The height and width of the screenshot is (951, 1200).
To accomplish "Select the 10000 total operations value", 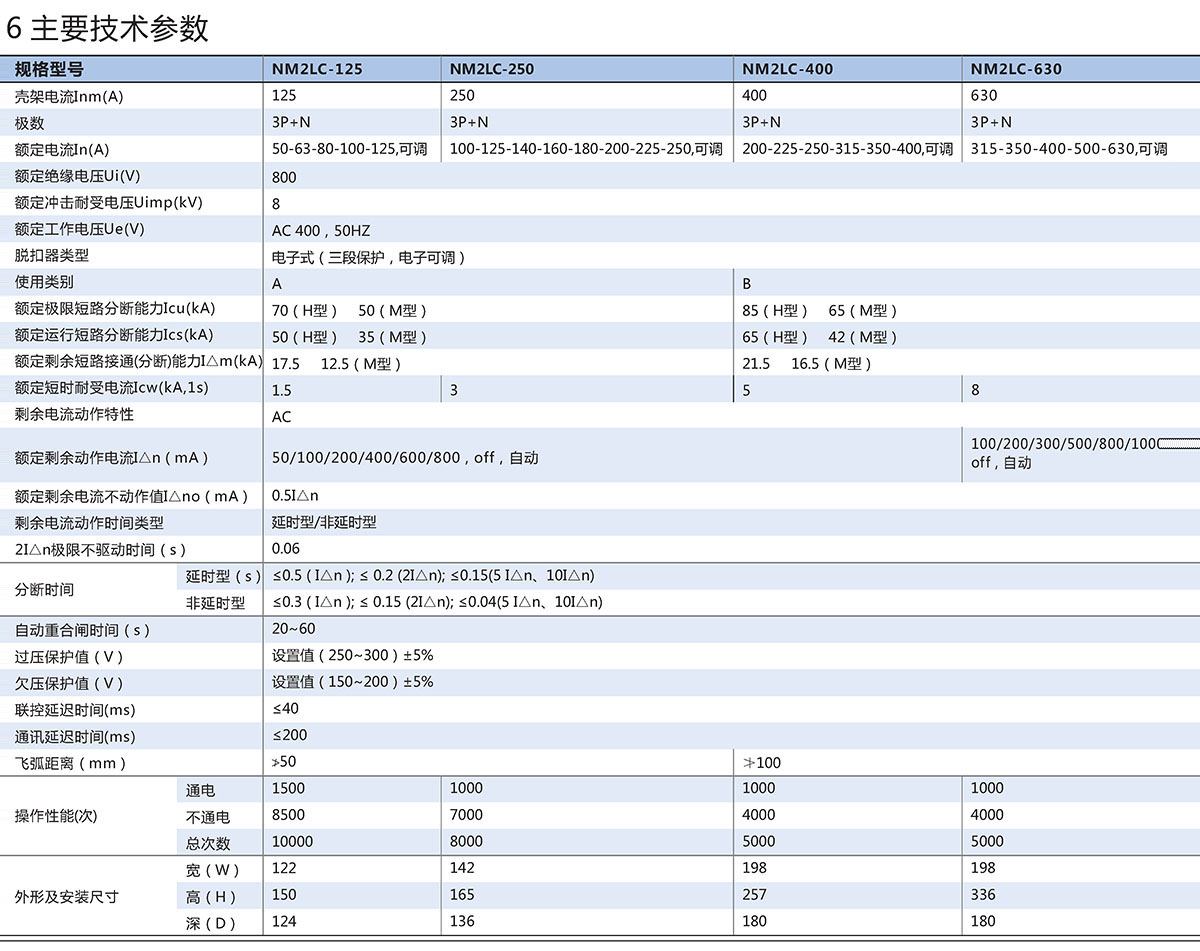I will [x=292, y=841].
